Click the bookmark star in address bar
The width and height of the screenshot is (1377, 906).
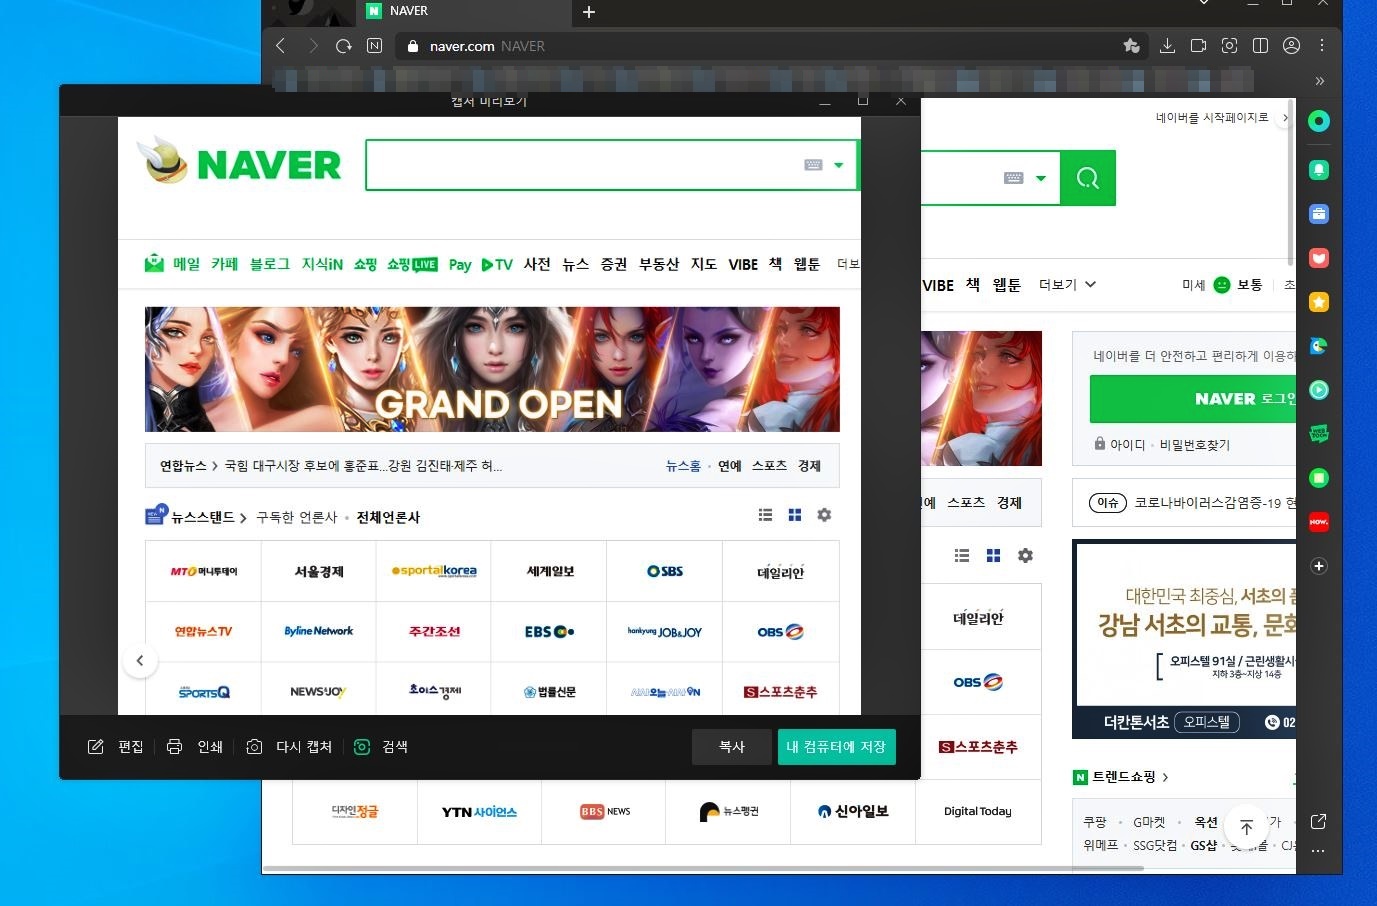(1131, 46)
